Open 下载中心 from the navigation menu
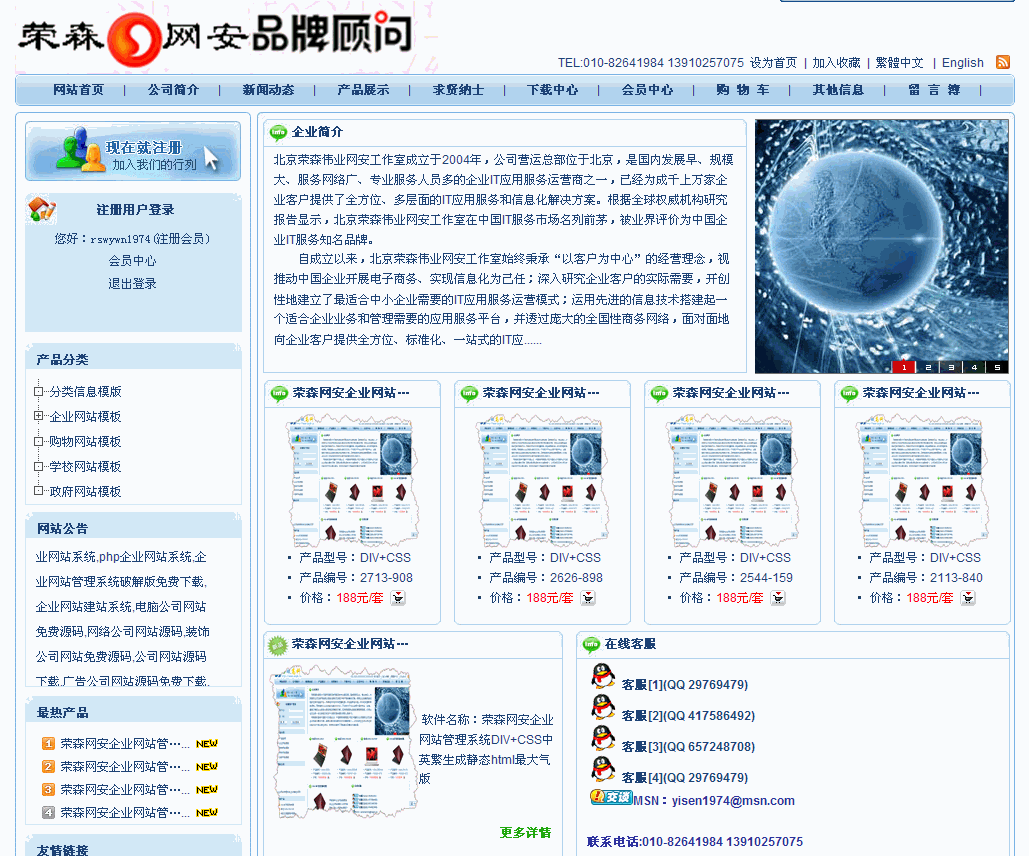Viewport: 1029px width, 856px height. coord(552,90)
